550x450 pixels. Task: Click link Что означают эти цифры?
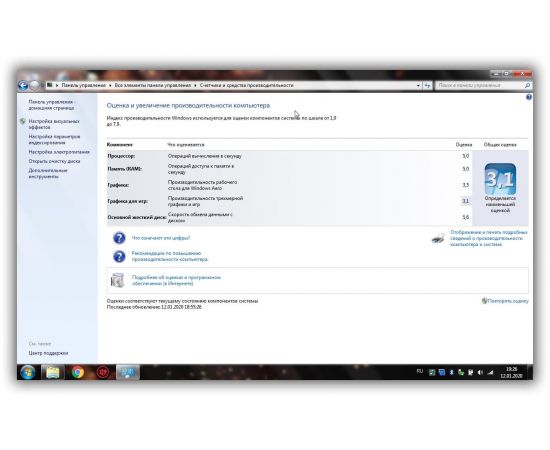point(161,238)
